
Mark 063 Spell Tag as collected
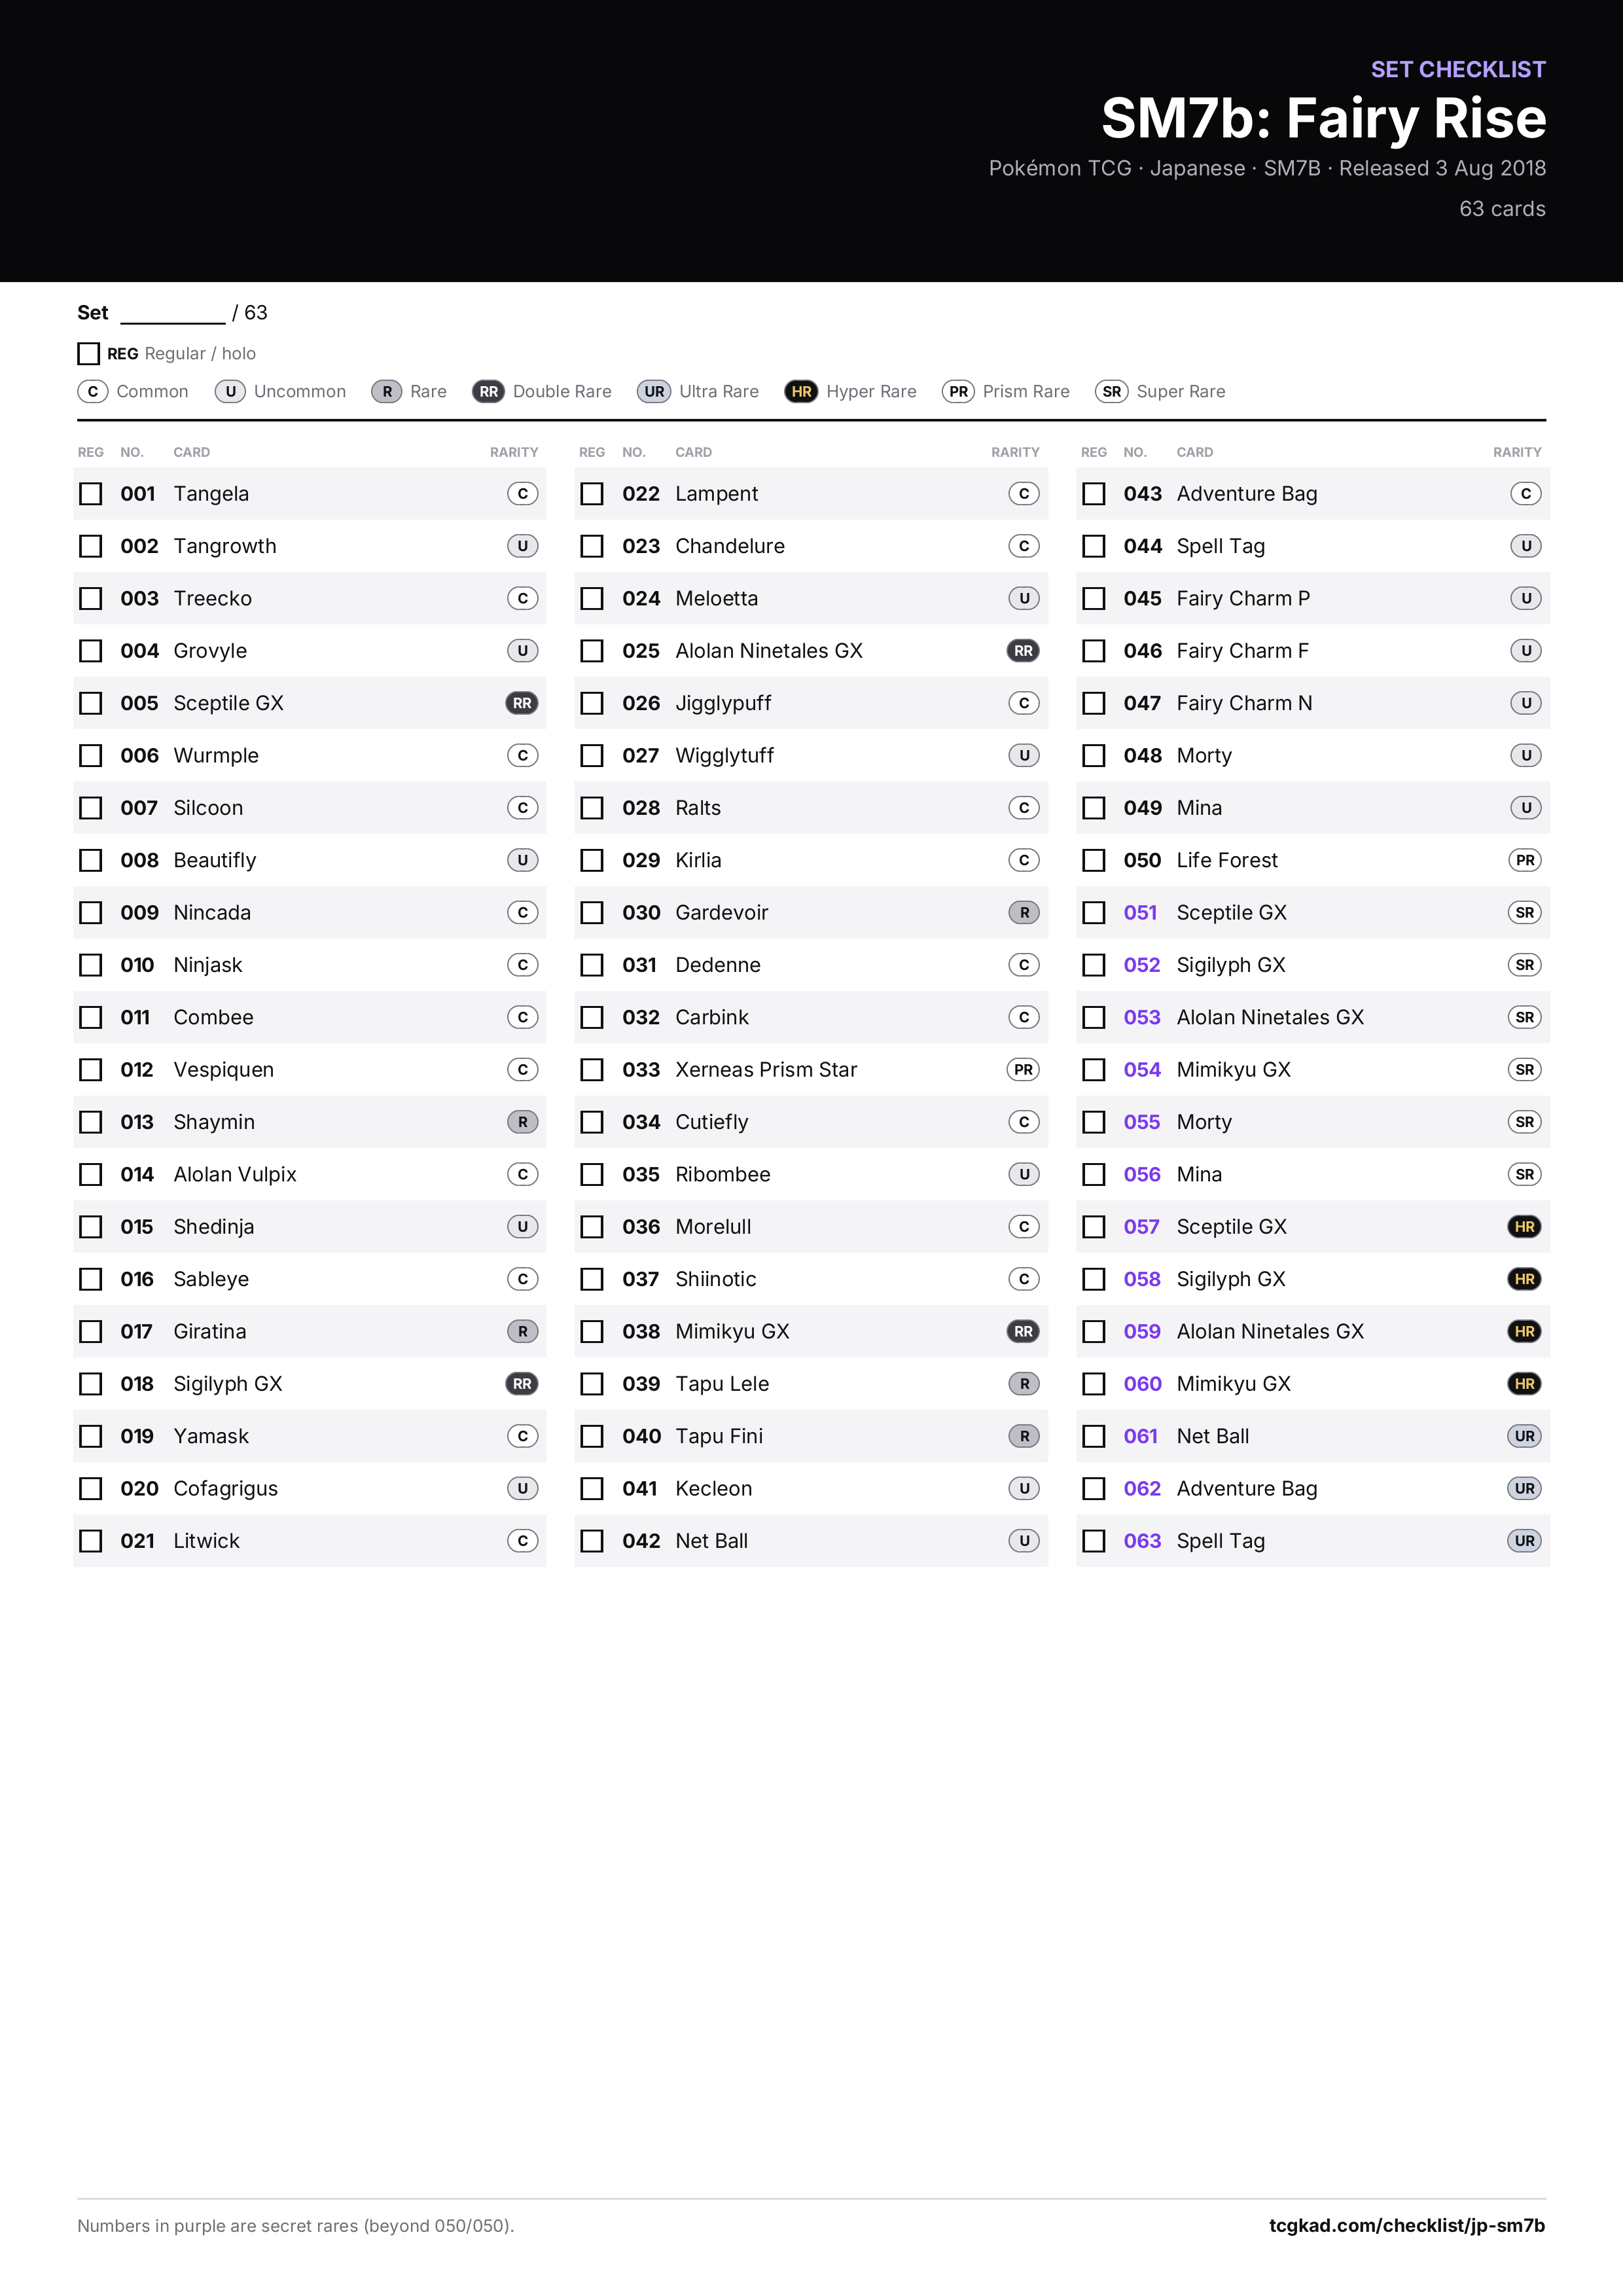tap(1094, 1541)
